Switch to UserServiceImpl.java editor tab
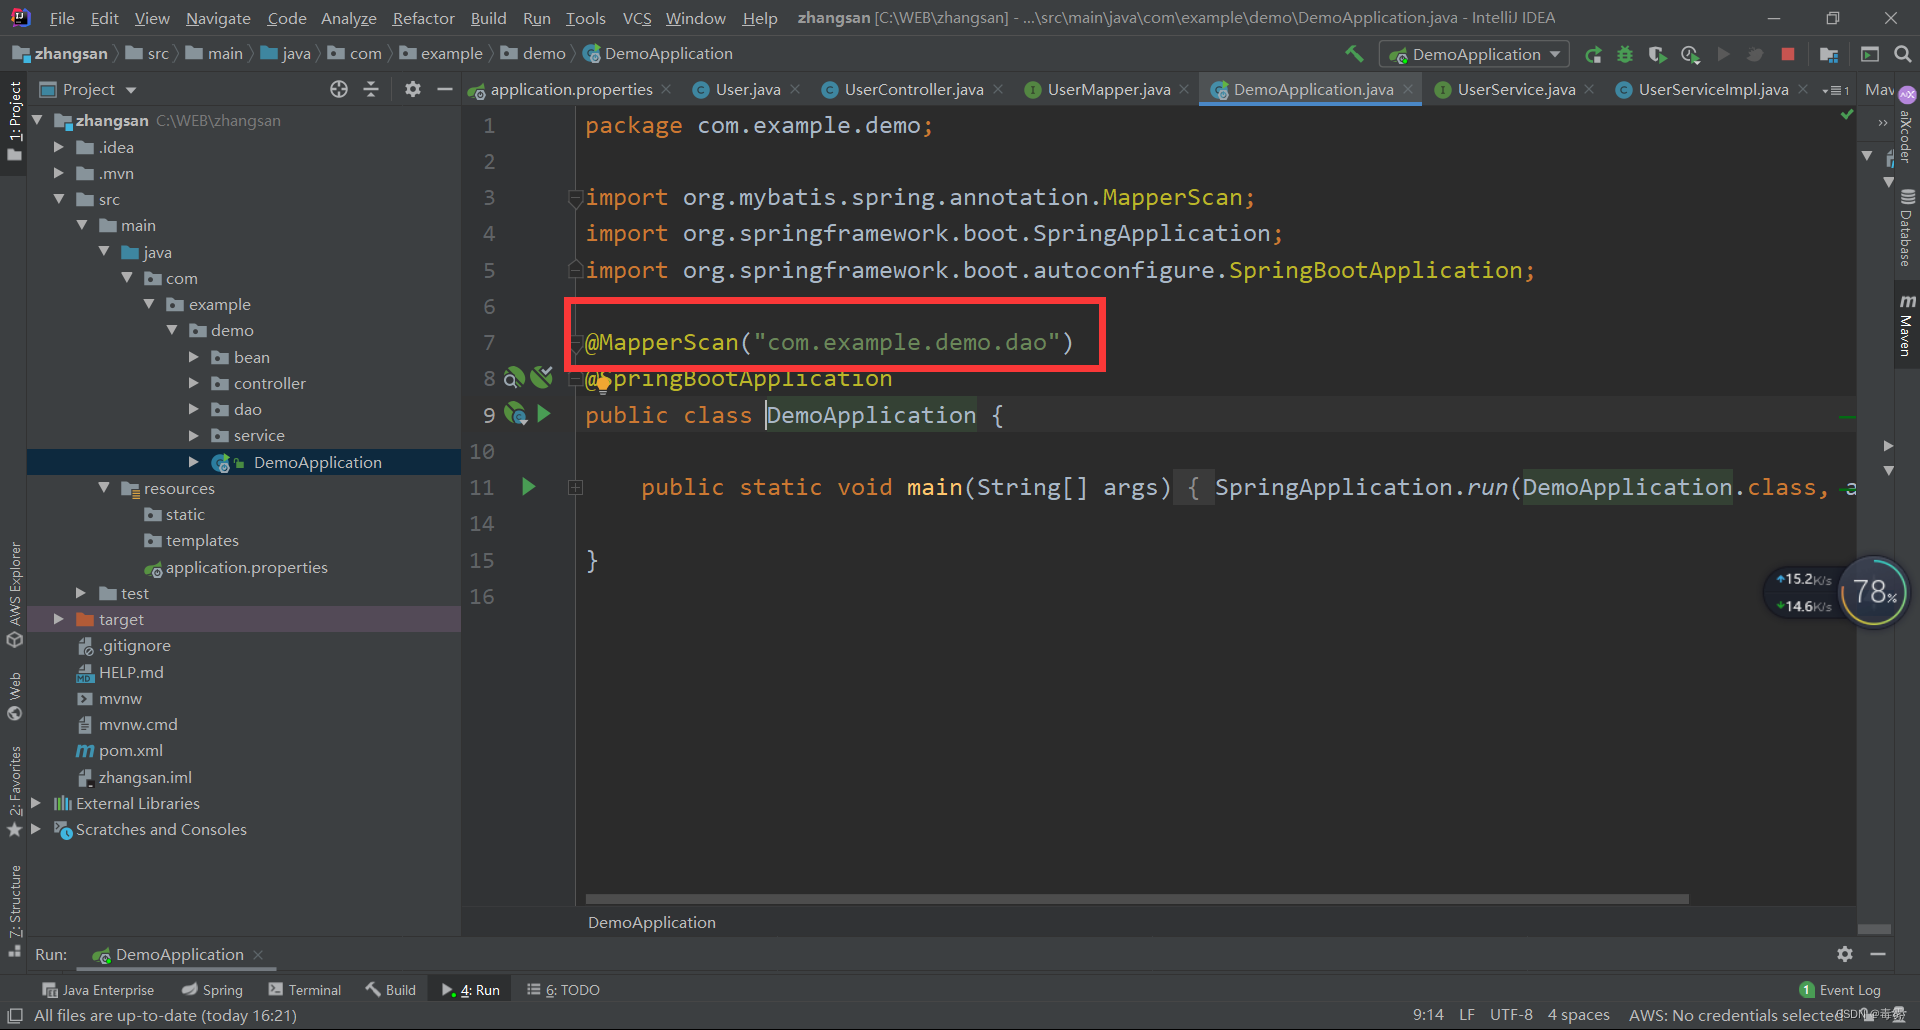The height and width of the screenshot is (1030, 1920). 1712,89
